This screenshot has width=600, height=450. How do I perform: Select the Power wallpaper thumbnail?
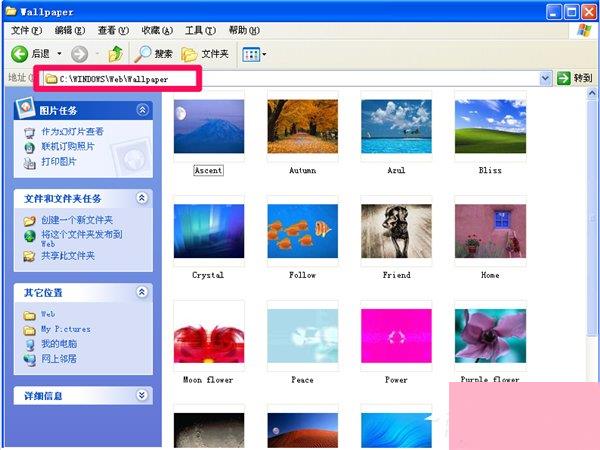coord(396,336)
